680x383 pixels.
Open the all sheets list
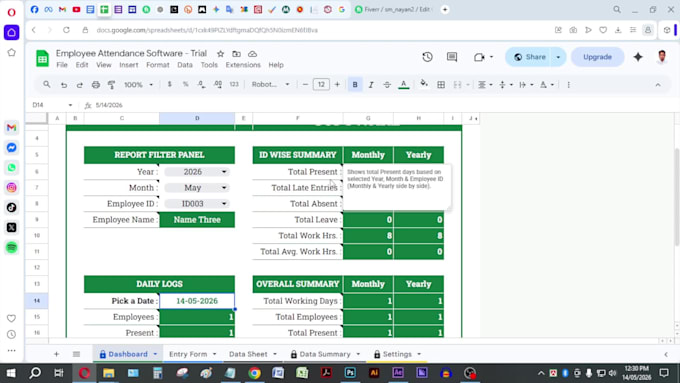click(x=76, y=354)
